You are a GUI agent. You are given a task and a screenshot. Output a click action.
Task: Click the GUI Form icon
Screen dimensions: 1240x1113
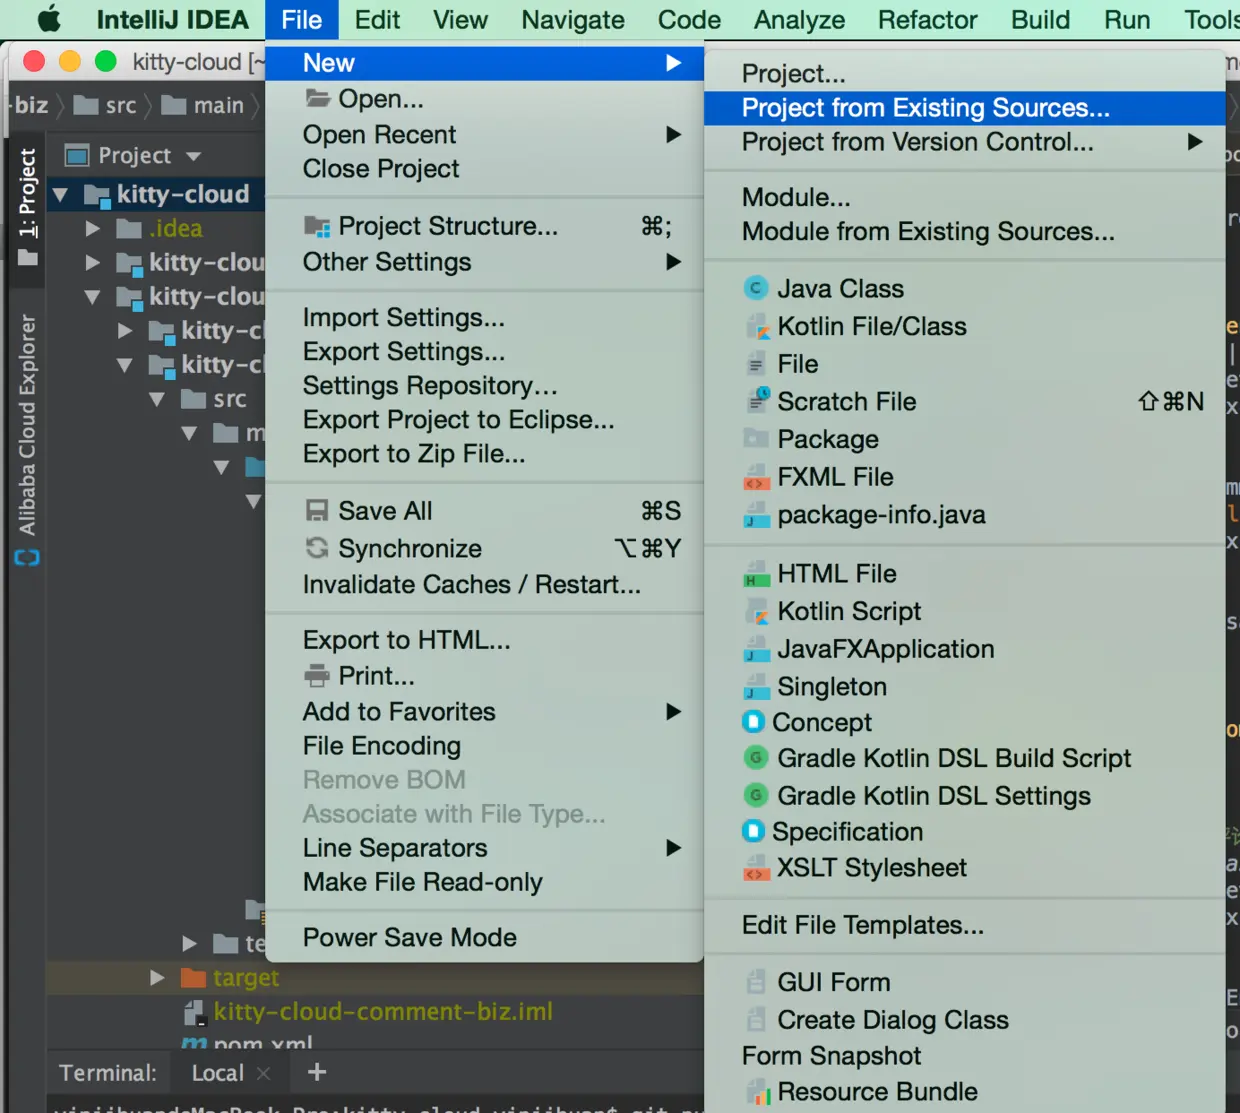click(756, 982)
